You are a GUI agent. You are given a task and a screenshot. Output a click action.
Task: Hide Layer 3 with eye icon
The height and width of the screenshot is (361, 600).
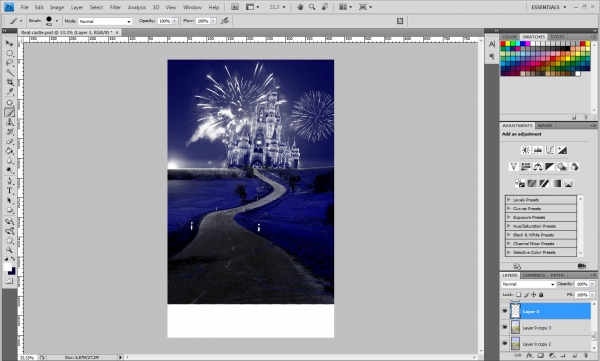[505, 311]
